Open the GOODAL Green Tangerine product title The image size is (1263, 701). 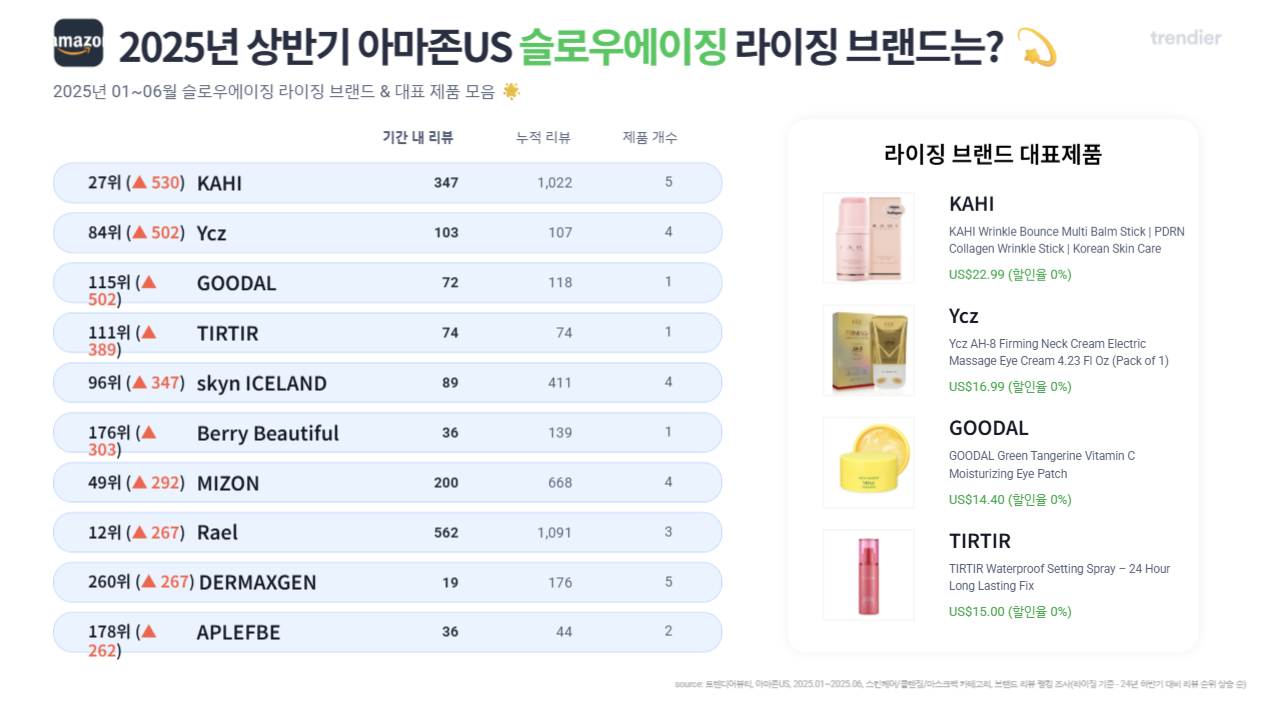click(x=1042, y=465)
